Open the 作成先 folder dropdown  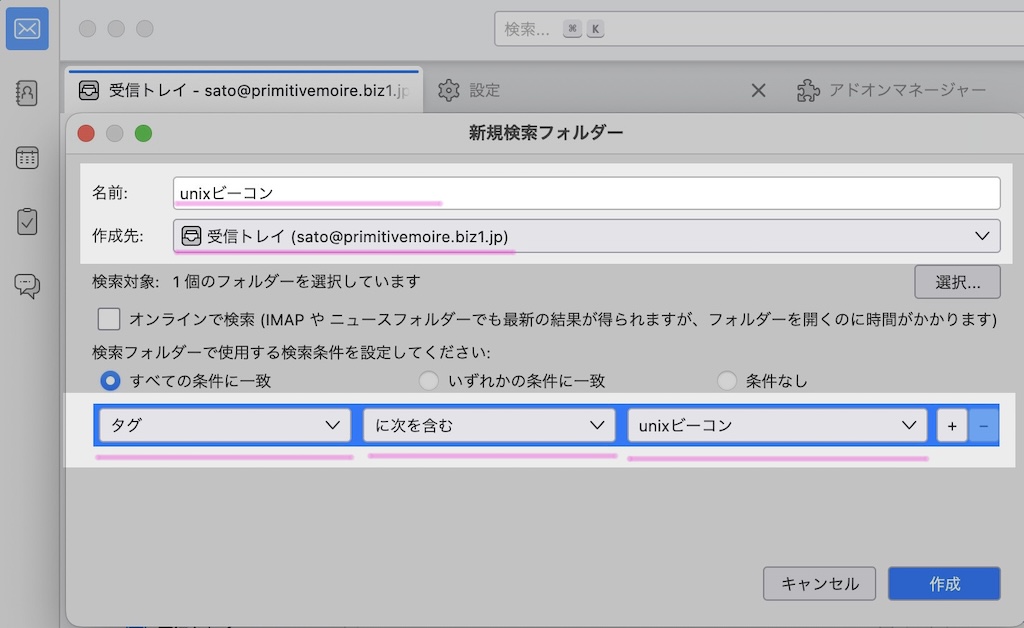click(x=586, y=236)
